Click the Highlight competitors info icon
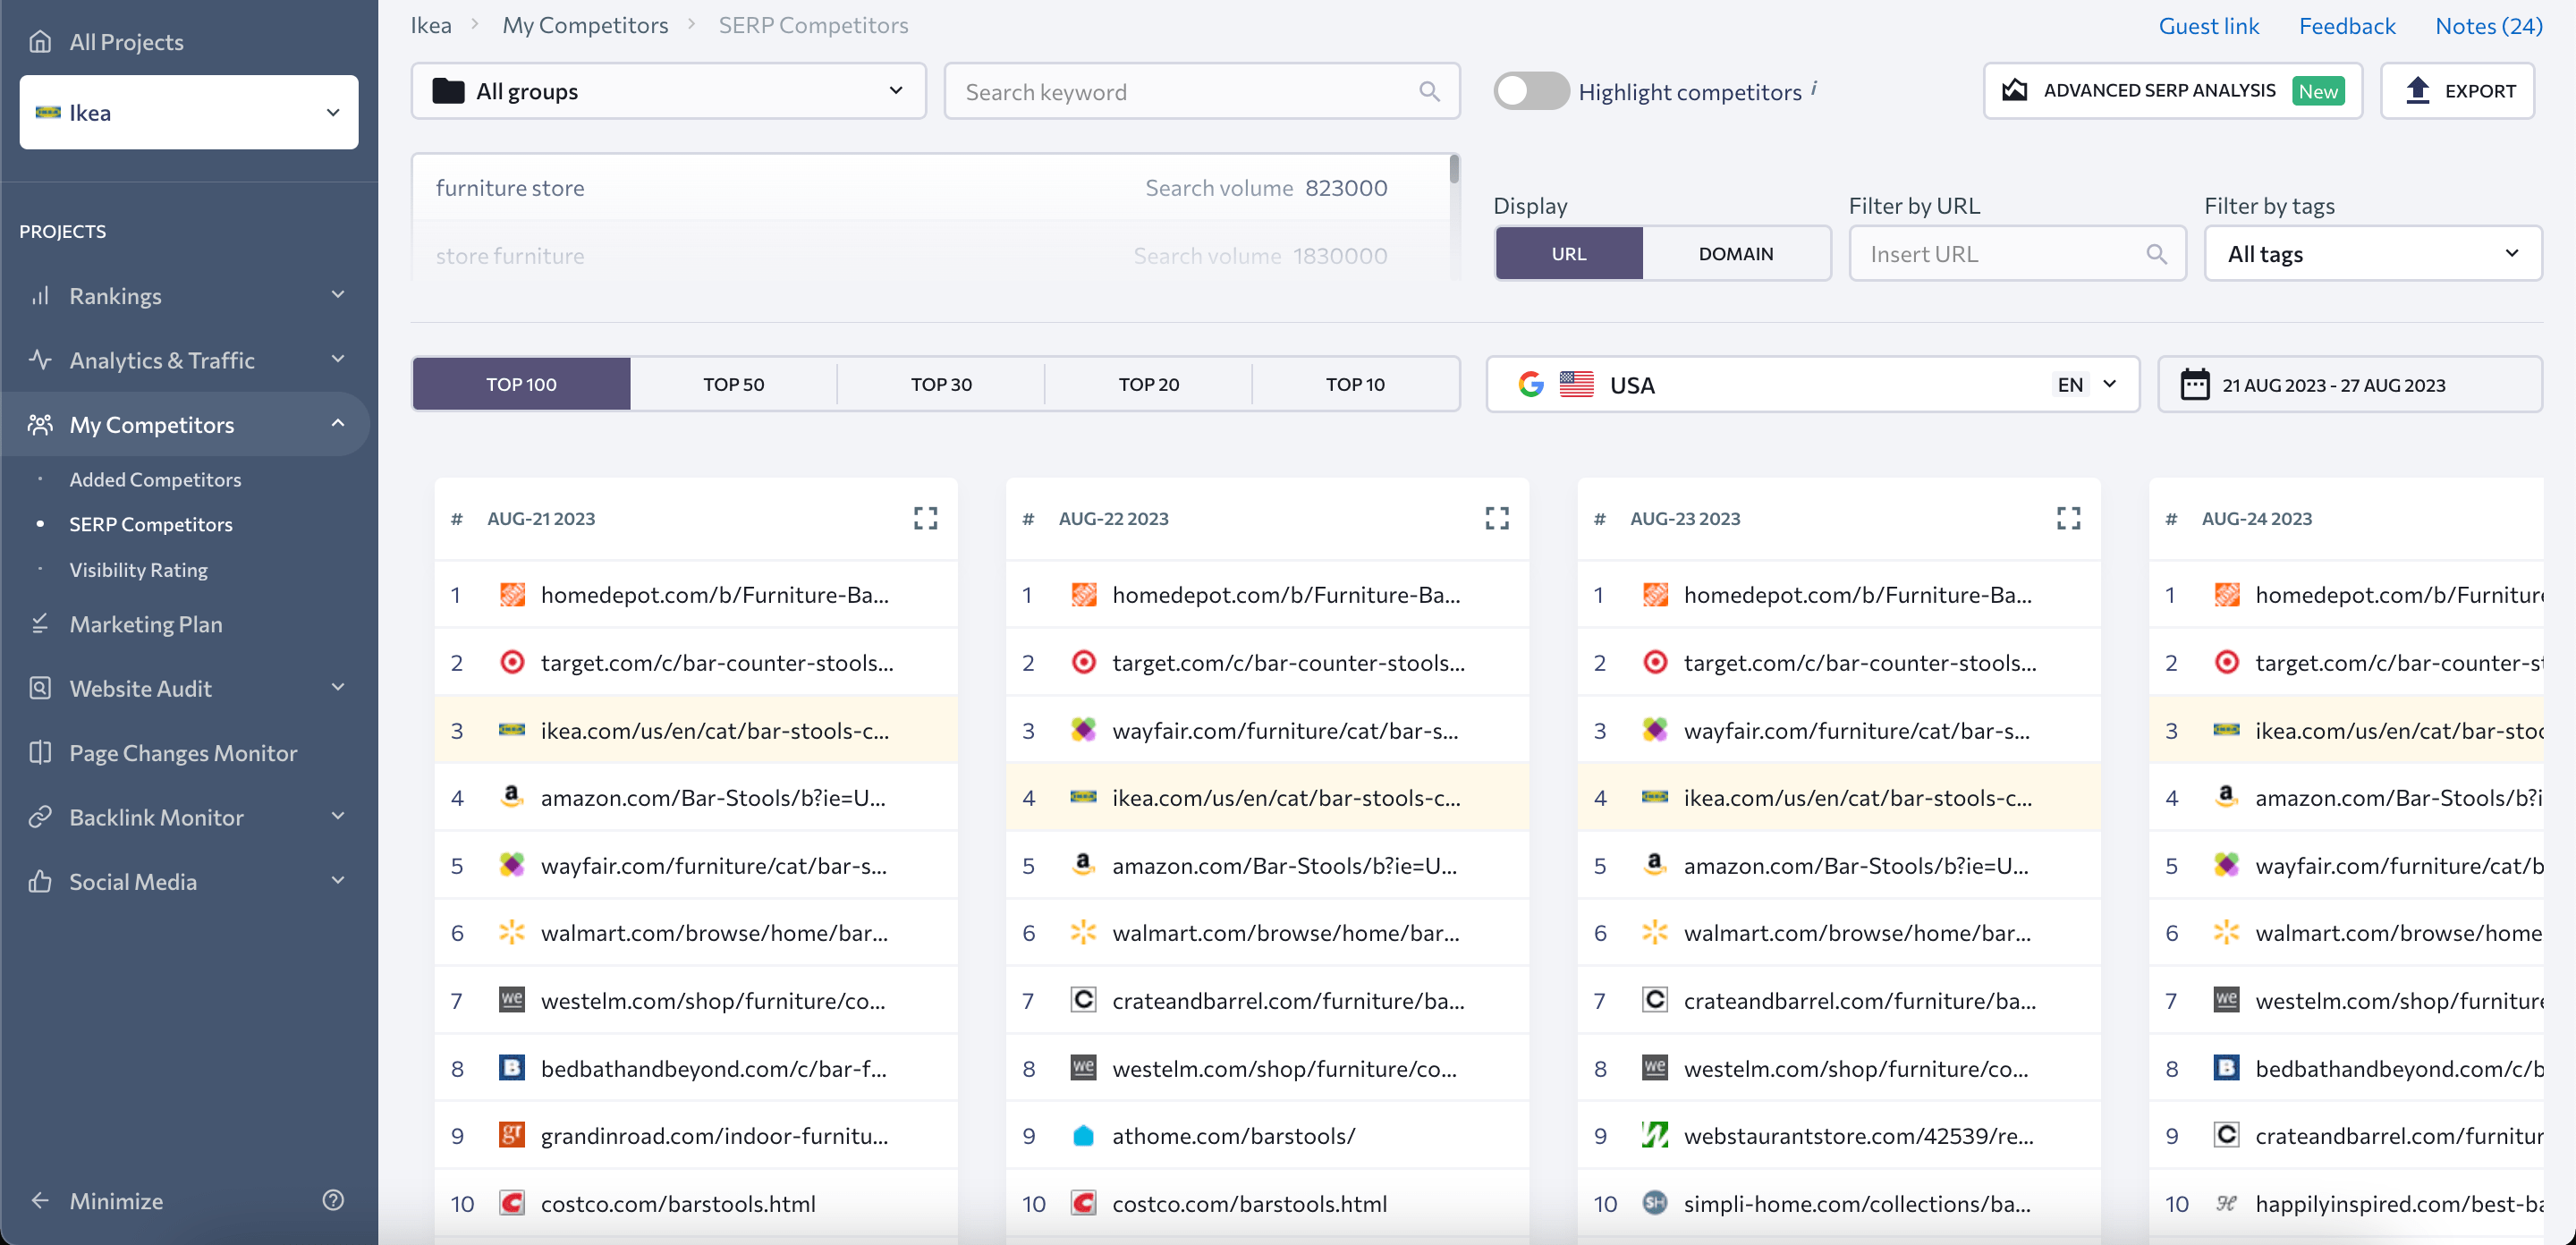Screen dimensions: 2576x1245 coord(1814,88)
